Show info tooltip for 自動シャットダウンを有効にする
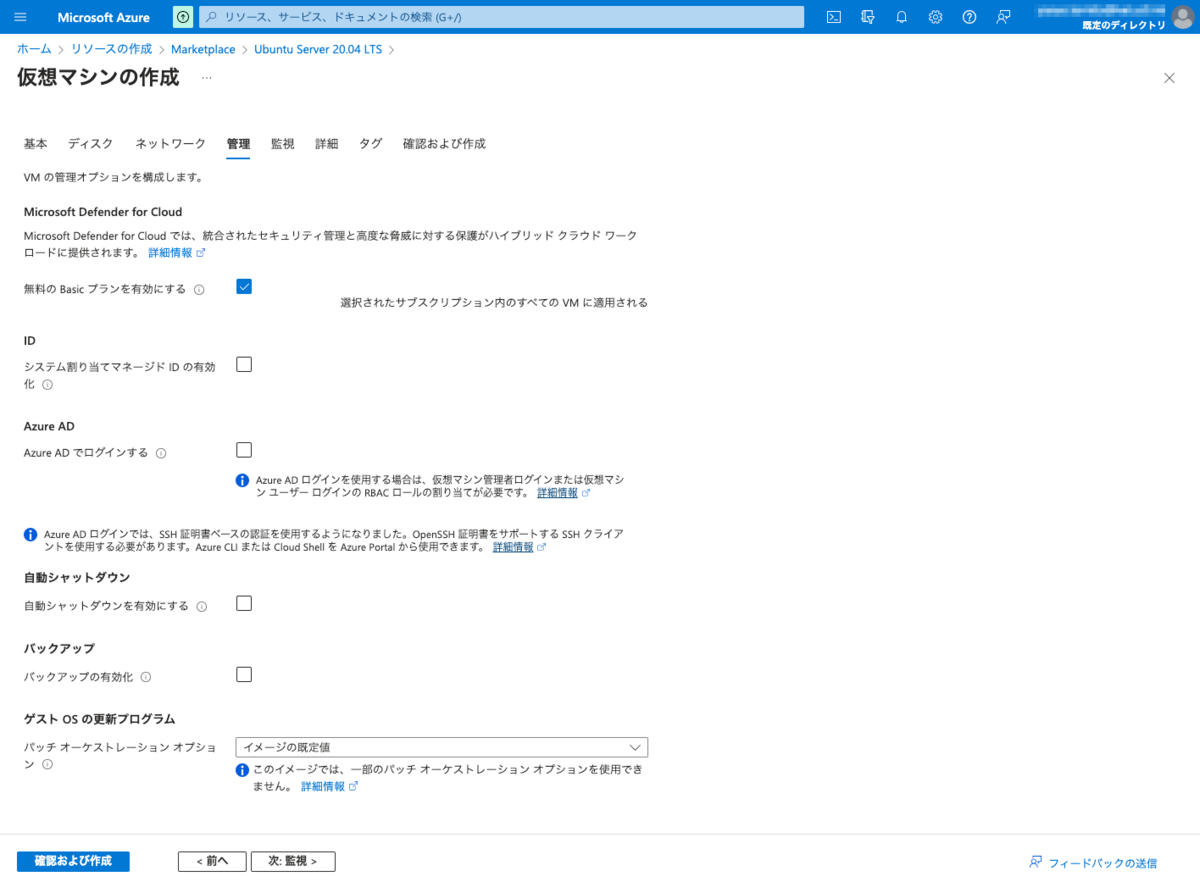The image size is (1200, 893). coord(201,607)
